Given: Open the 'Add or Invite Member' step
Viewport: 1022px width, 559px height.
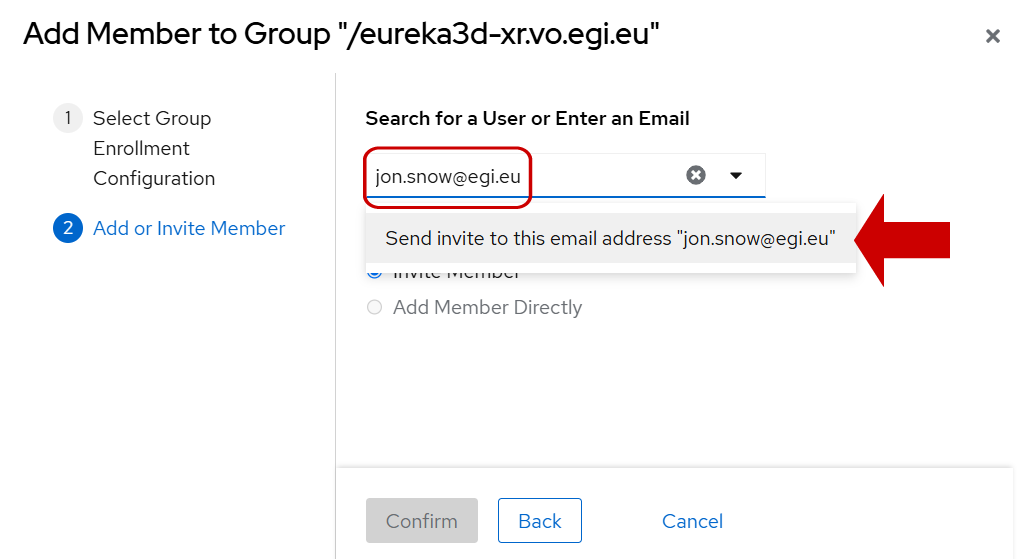Looking at the screenshot, I should pyautogui.click(x=189, y=228).
